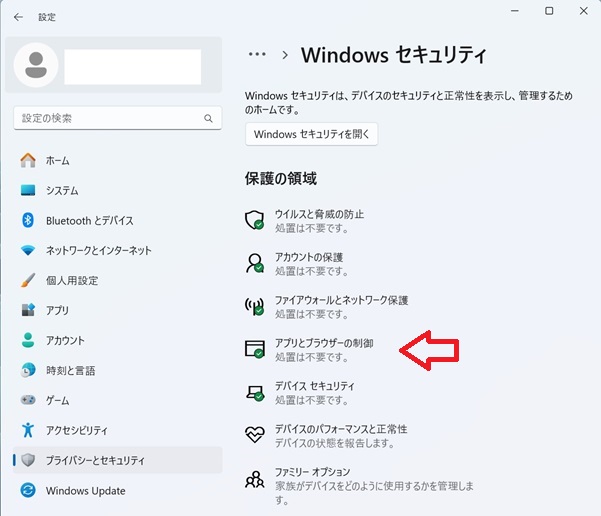
Task: Click the ホーム house icon
Action: coord(28,160)
